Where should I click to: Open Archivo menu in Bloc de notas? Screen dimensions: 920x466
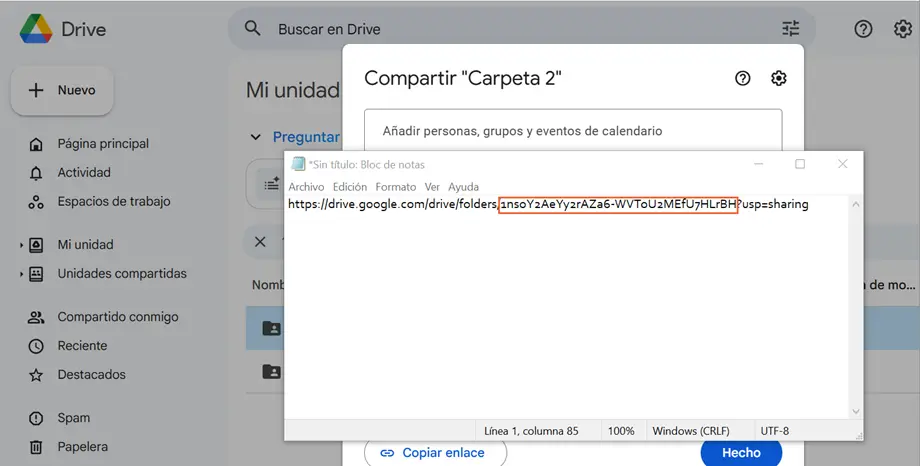pos(306,187)
